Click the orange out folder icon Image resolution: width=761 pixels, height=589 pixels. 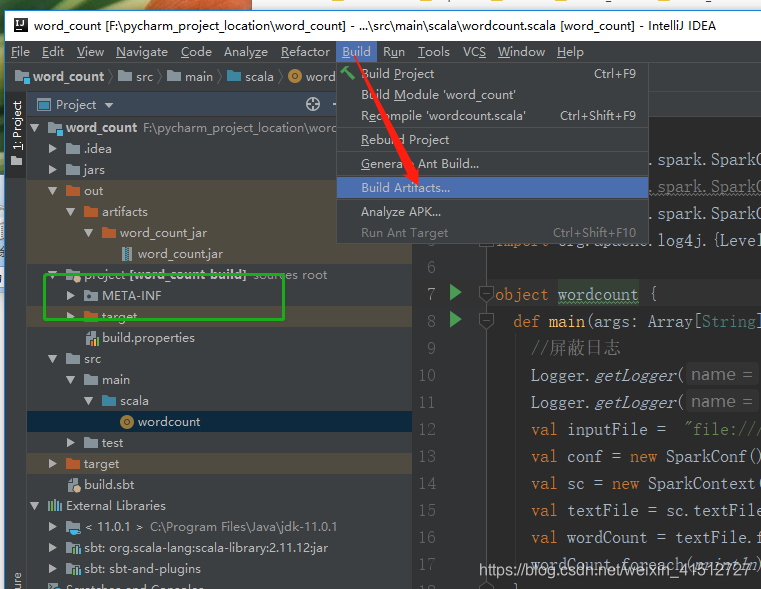[x=73, y=191]
